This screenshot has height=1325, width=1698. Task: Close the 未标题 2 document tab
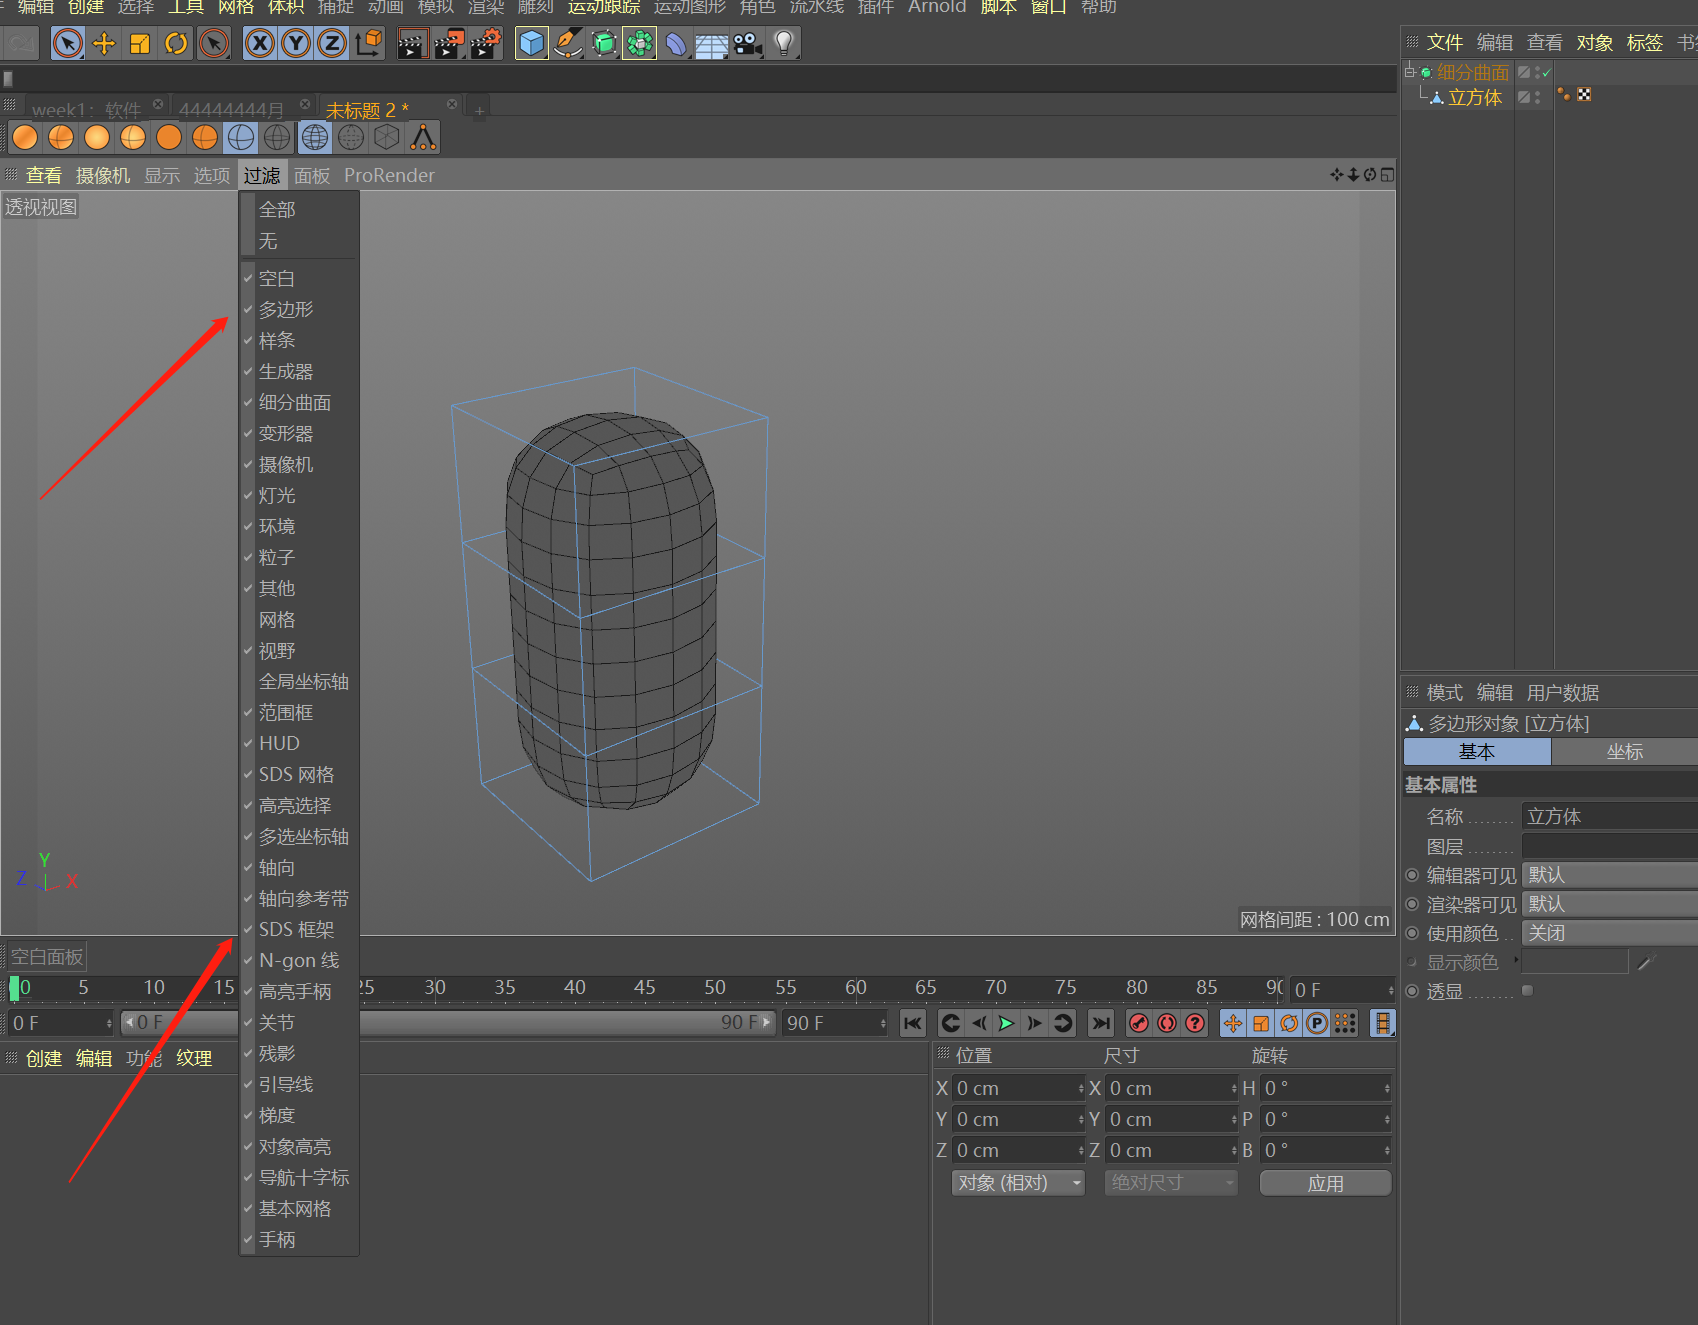pyautogui.click(x=452, y=105)
